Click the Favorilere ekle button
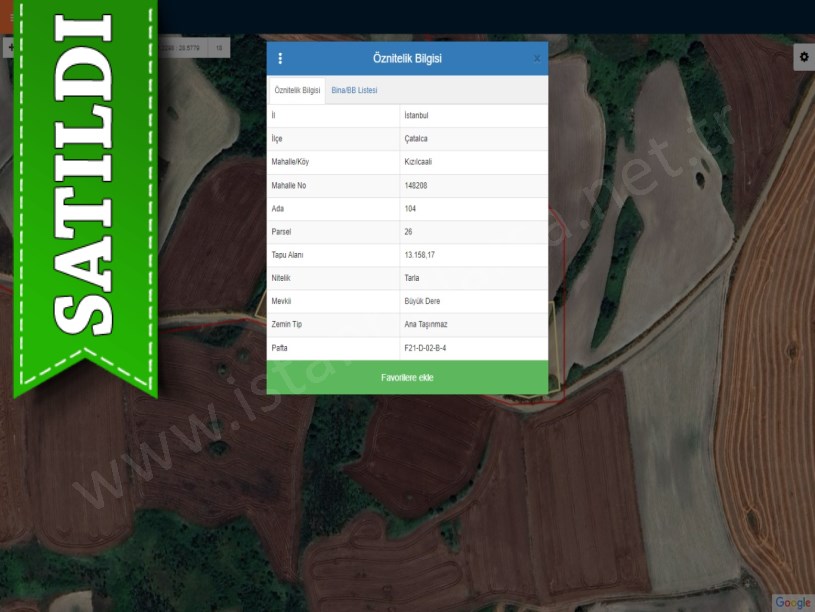The image size is (815, 612). pos(407,378)
